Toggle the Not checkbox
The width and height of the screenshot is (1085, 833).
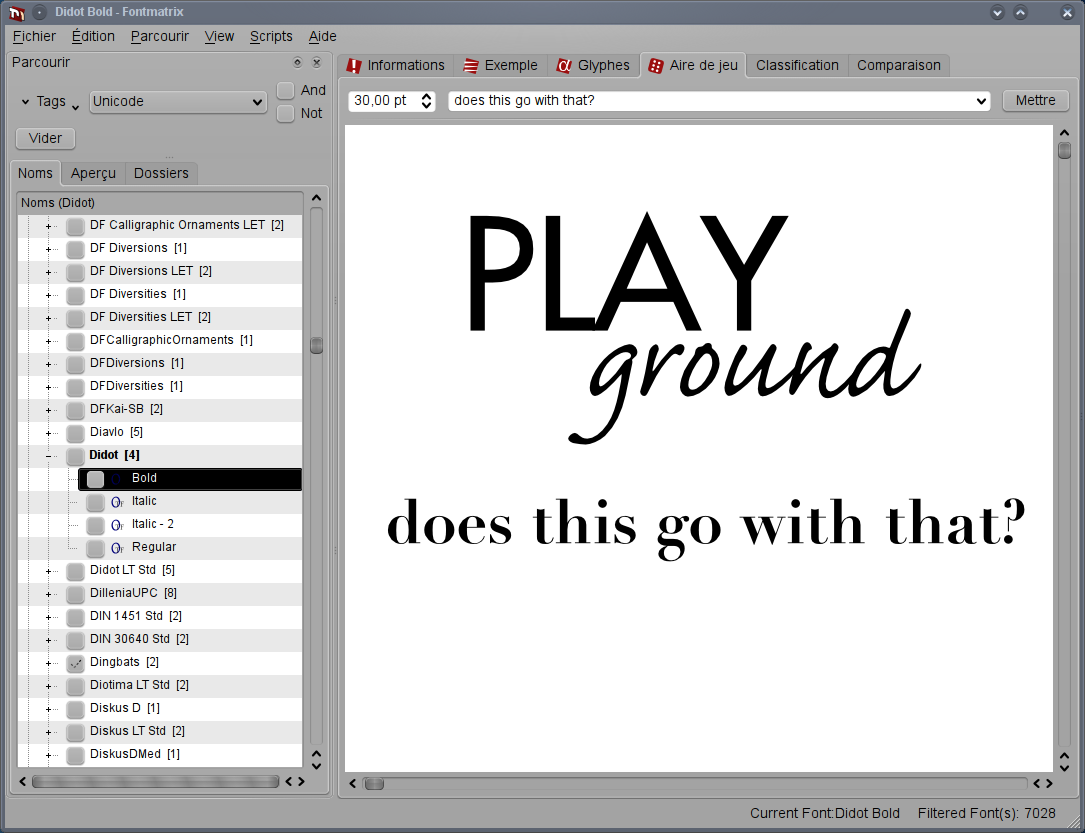pyautogui.click(x=286, y=113)
